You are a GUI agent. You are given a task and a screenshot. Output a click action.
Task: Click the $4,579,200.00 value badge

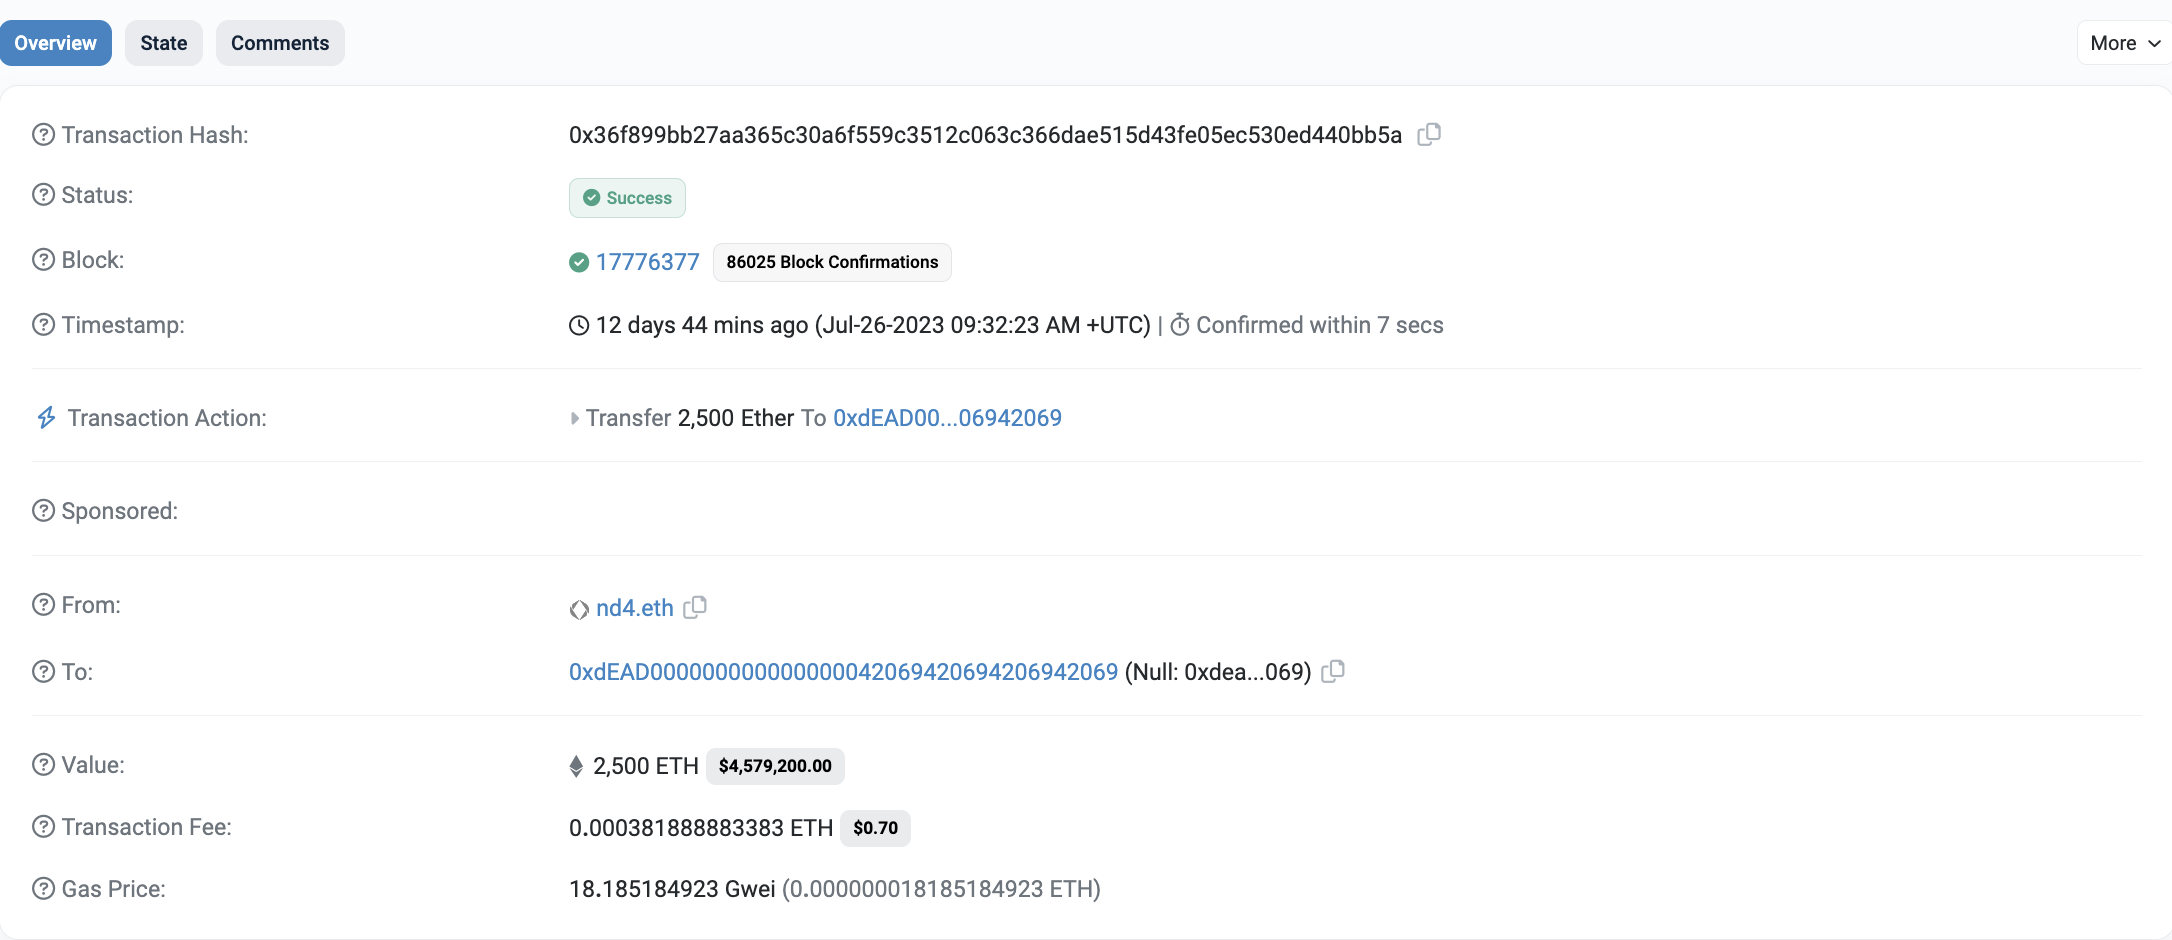[775, 766]
